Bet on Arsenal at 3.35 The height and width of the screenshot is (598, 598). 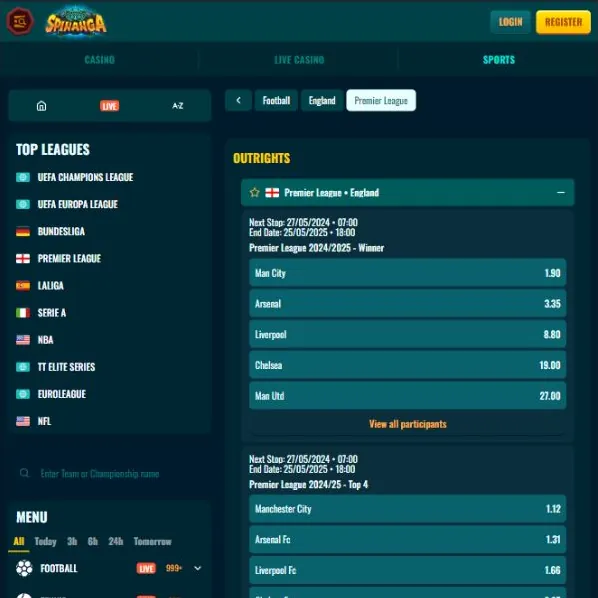click(x=407, y=304)
